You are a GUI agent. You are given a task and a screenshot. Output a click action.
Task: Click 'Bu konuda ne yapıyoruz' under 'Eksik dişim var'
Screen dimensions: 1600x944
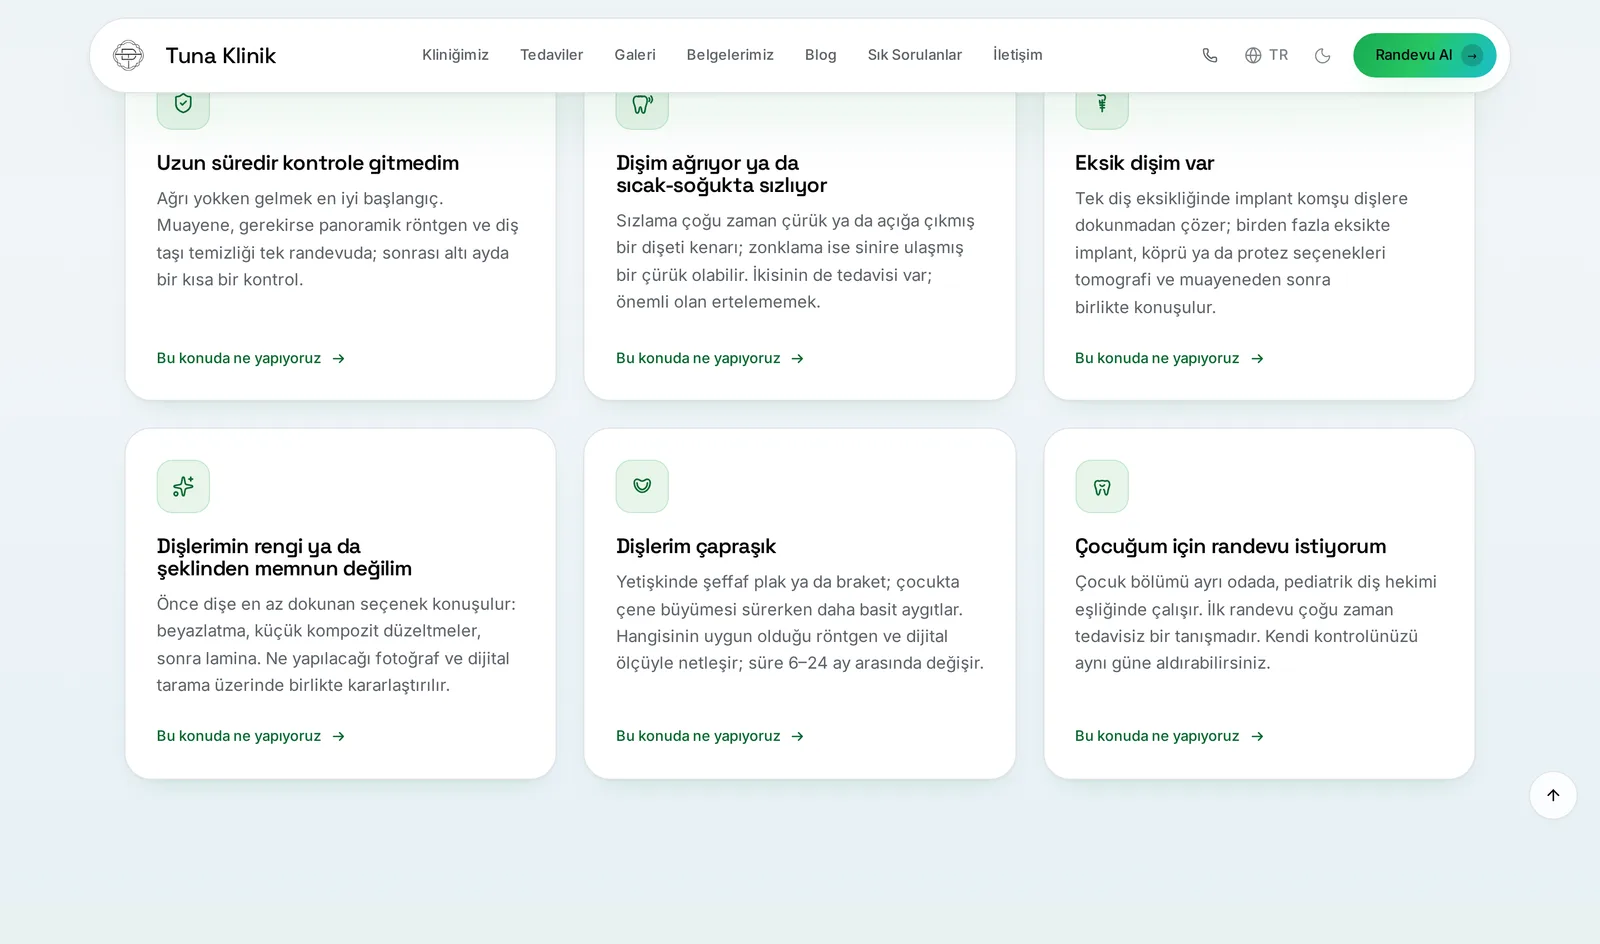(1169, 358)
